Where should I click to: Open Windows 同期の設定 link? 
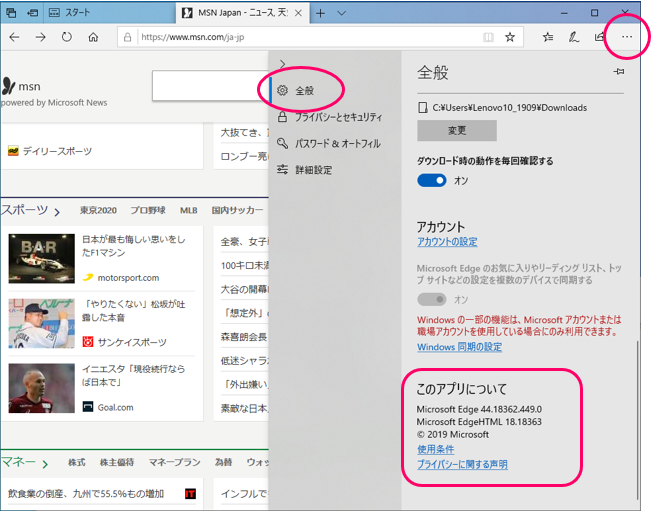[x=459, y=347]
